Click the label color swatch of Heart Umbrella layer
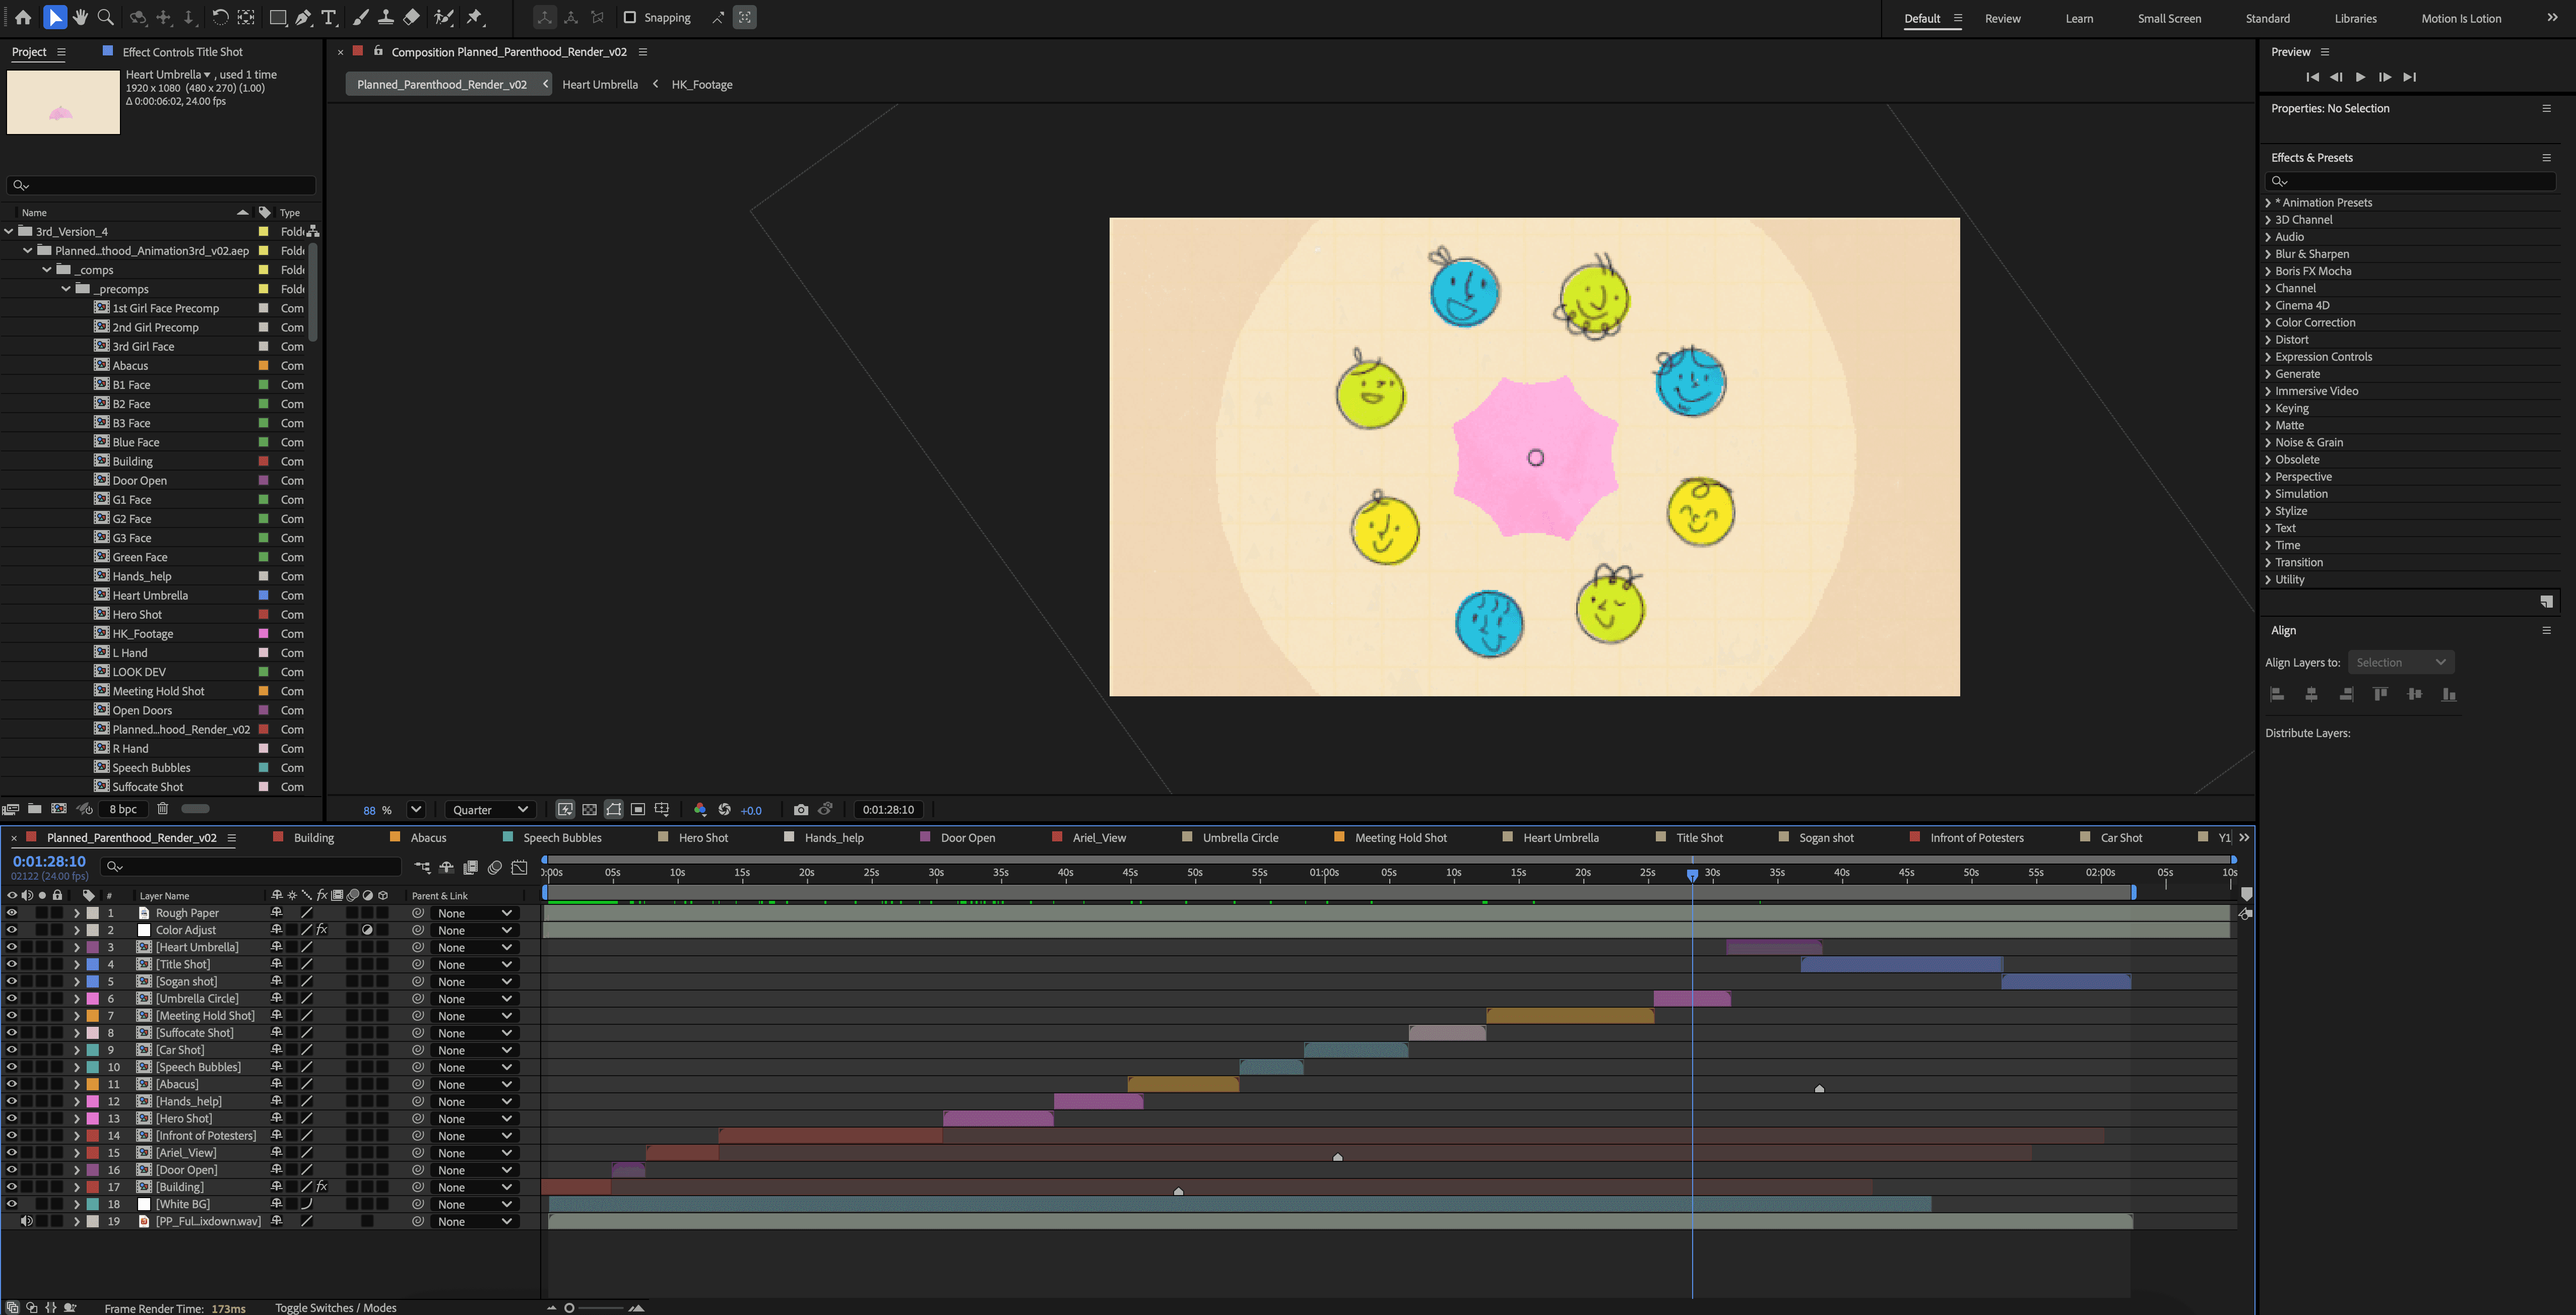 click(93, 947)
